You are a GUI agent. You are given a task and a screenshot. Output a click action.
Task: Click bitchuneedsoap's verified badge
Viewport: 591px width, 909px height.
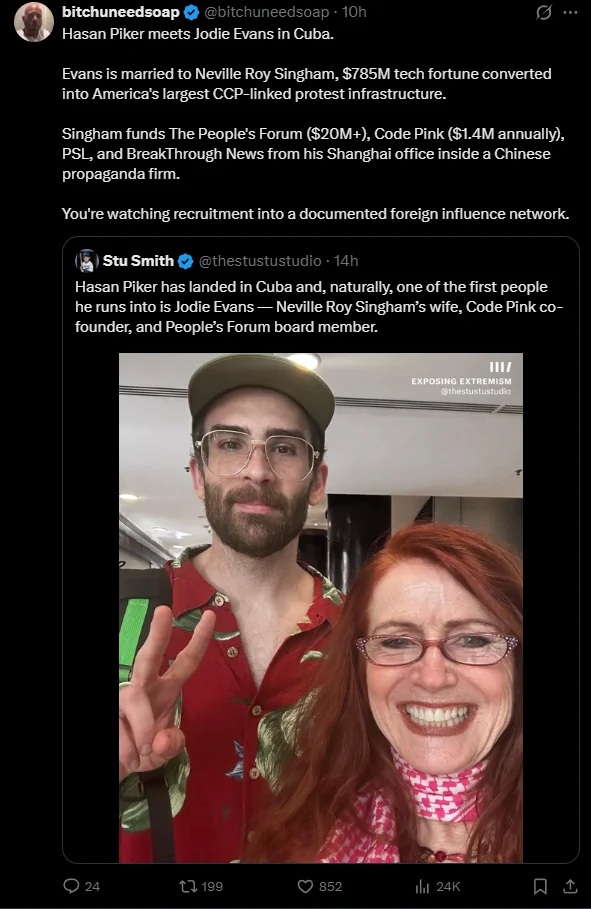click(x=192, y=12)
